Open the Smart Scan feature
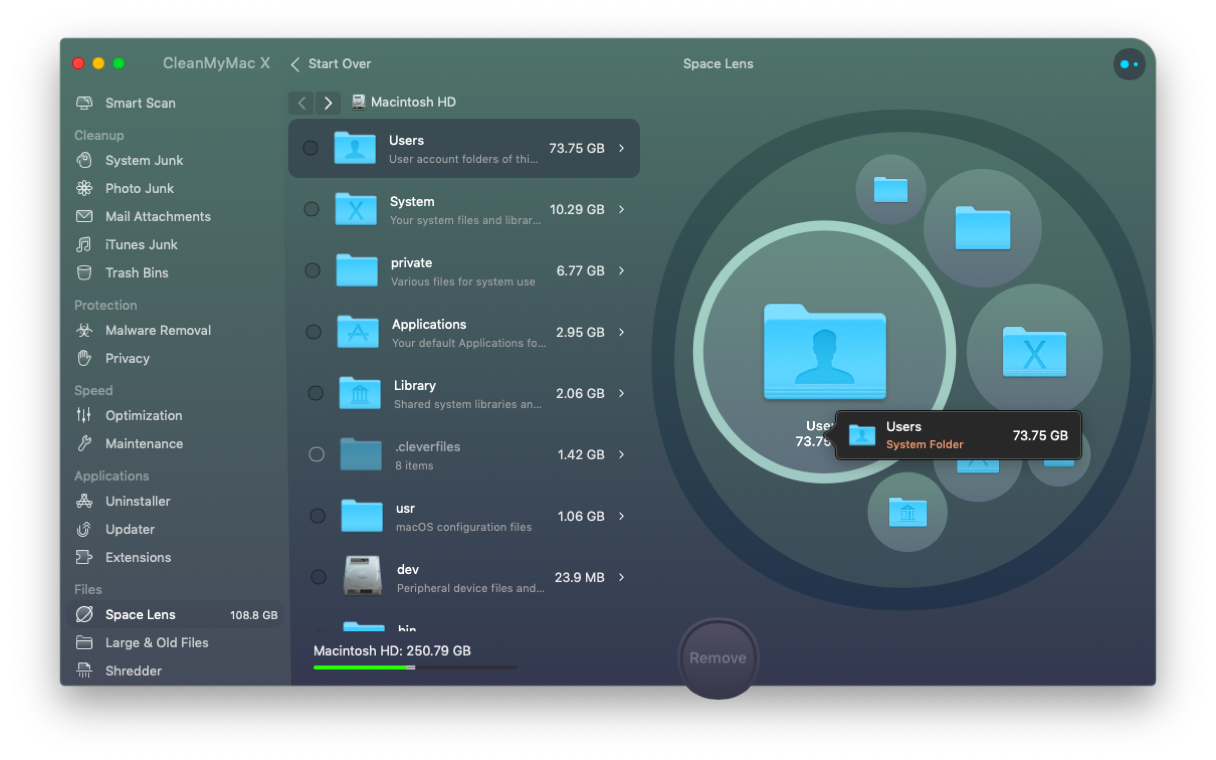This screenshot has height=760, width=1216. 140,103
